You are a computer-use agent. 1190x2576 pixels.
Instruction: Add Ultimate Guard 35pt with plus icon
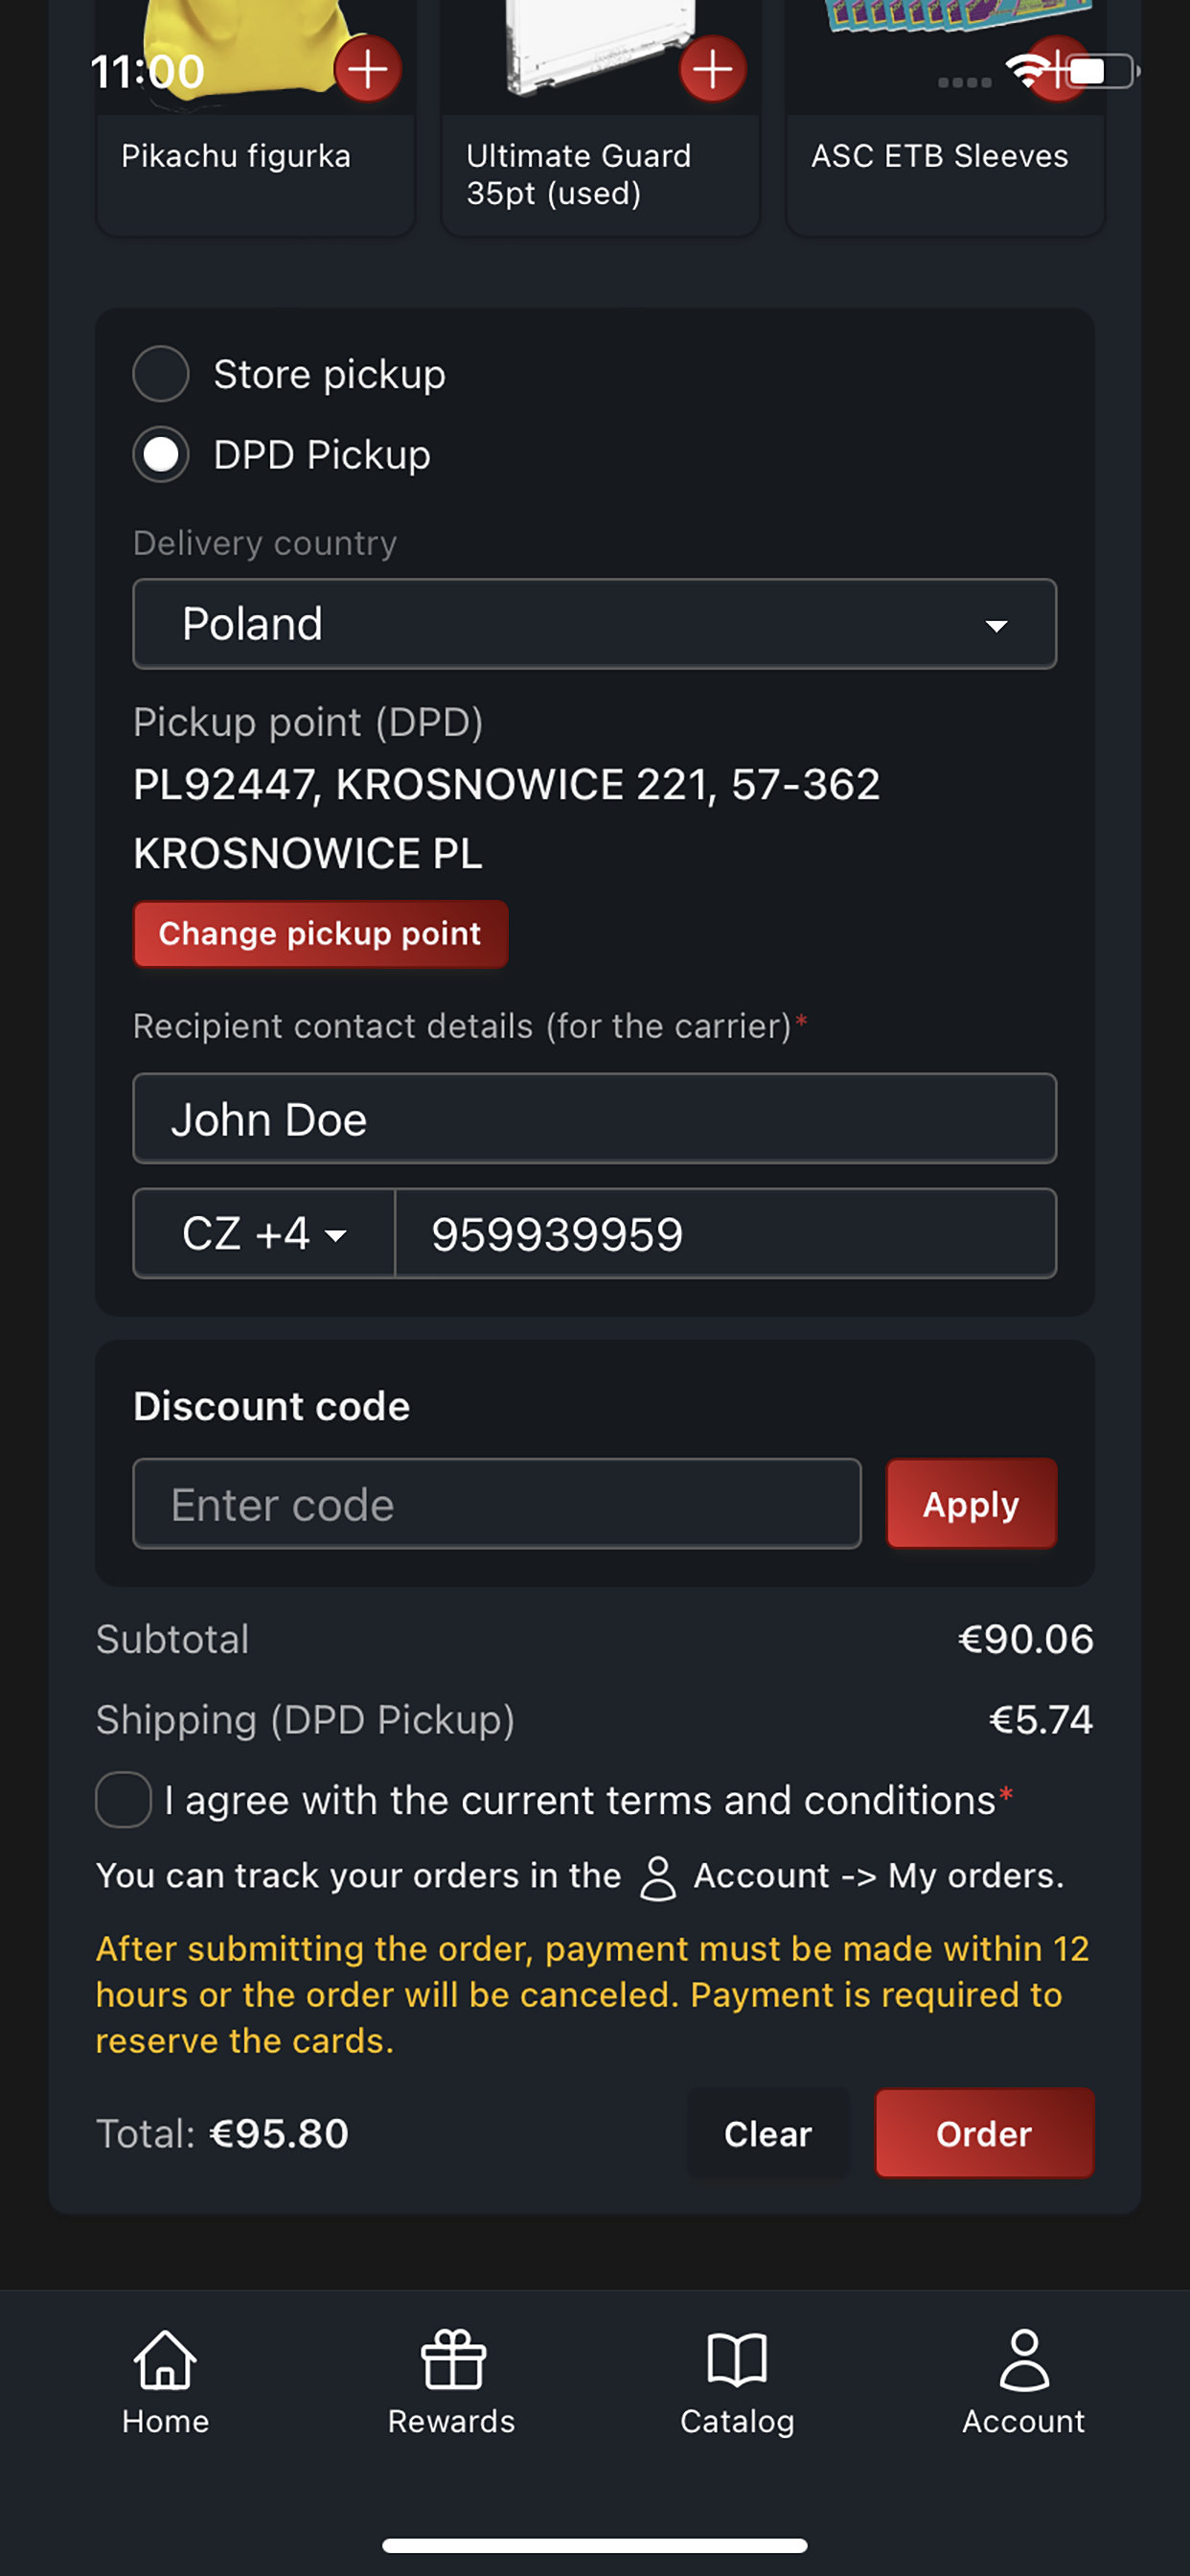[713, 69]
